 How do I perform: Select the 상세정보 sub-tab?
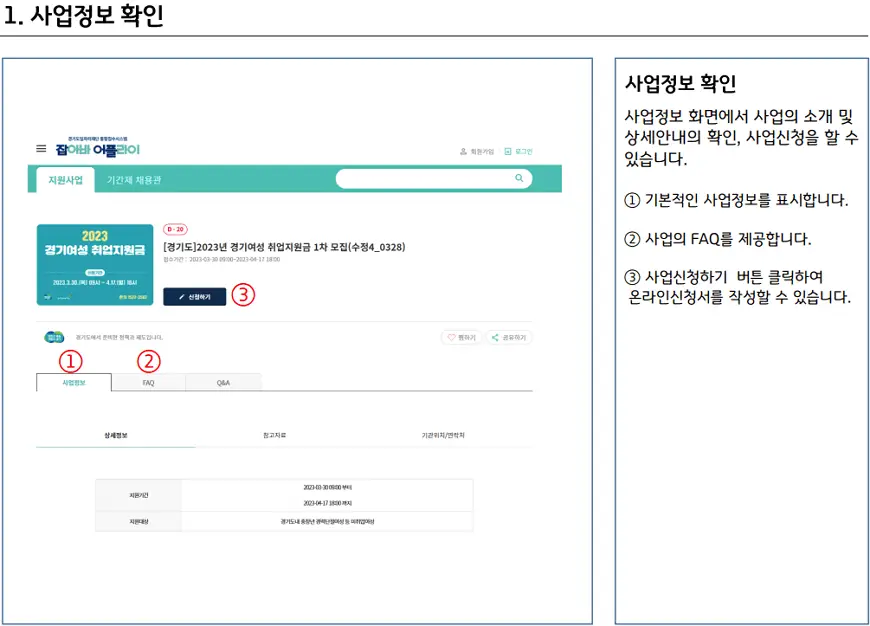(115, 436)
